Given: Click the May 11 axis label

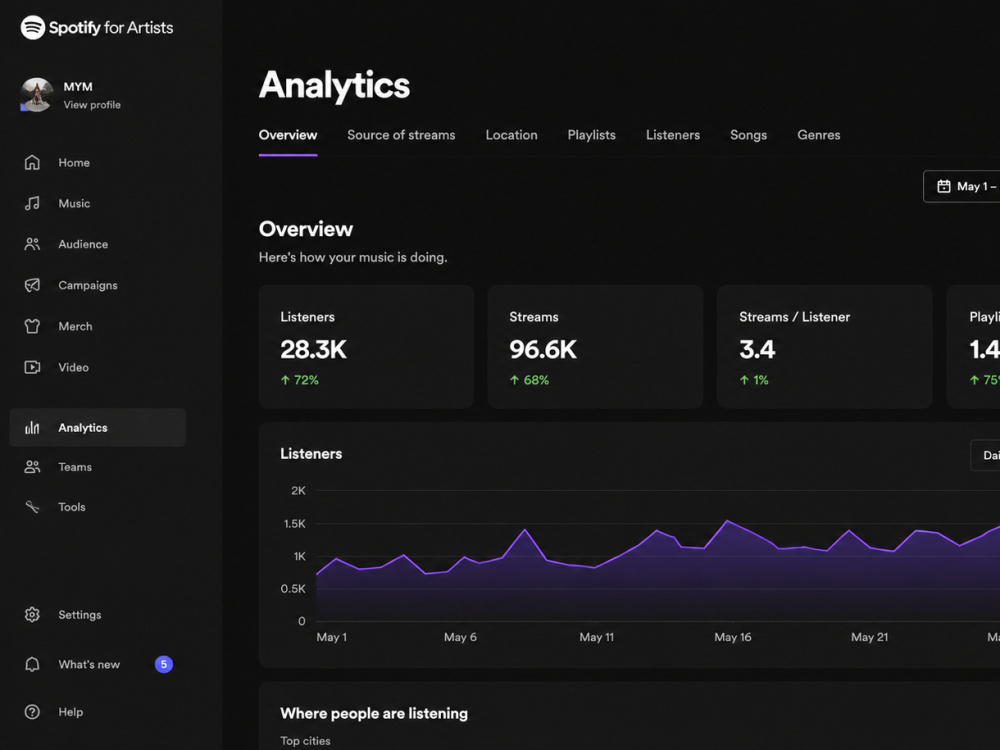Looking at the screenshot, I should point(596,637).
